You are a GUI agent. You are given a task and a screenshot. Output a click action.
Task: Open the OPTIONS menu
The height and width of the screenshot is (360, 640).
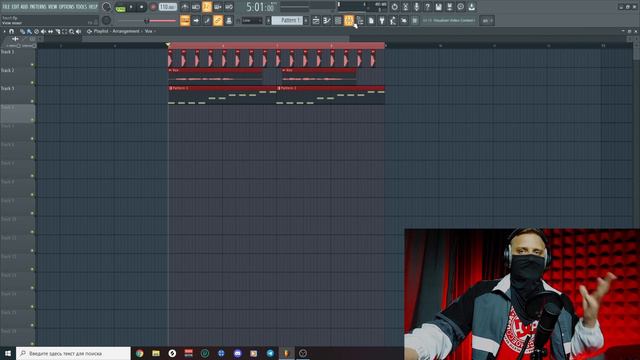click(67, 7)
